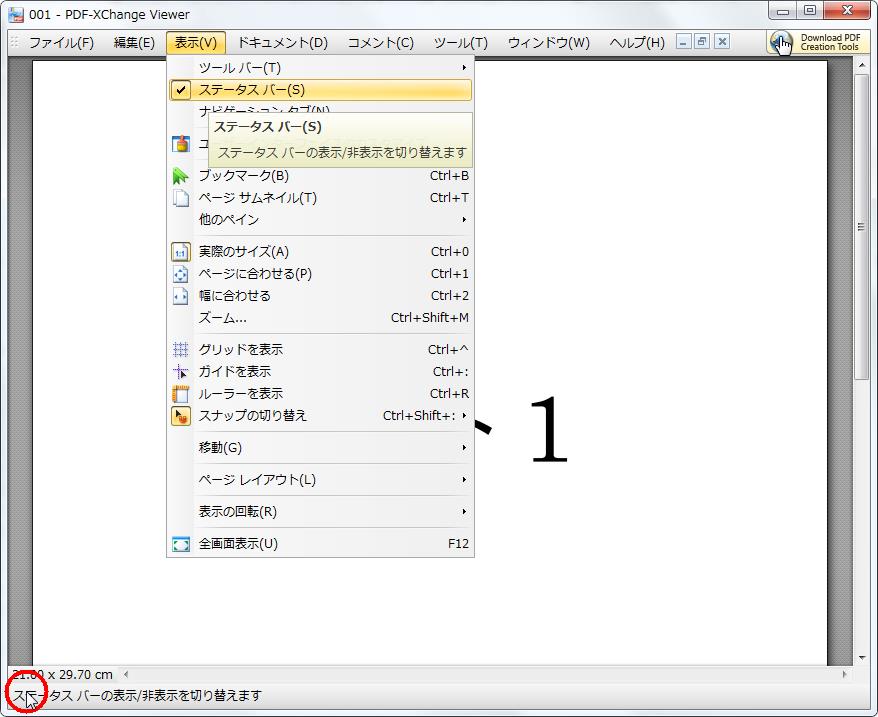Click the vertical scrollbar up arrow

pos(861,66)
